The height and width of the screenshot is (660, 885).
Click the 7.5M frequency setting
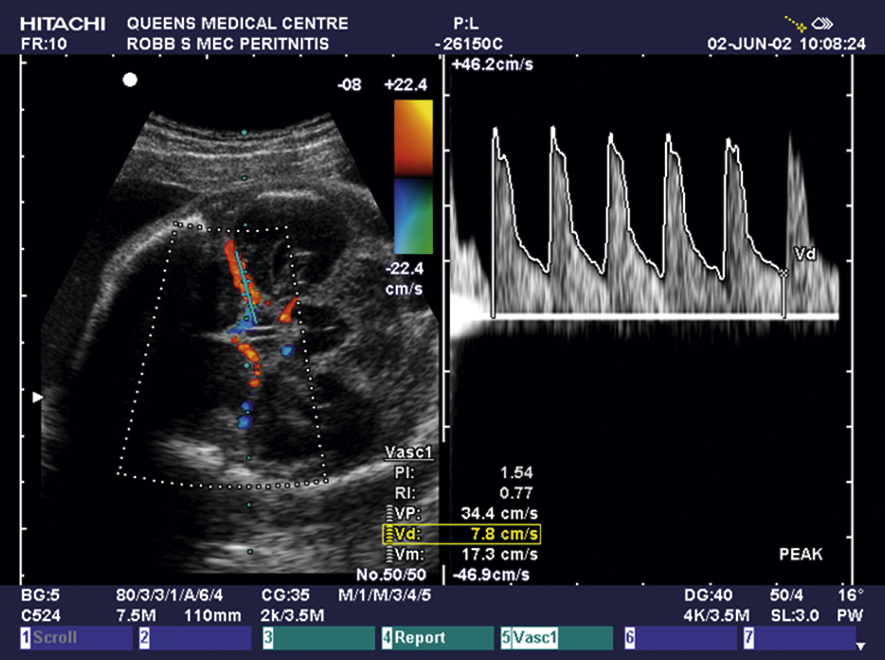coord(136,615)
